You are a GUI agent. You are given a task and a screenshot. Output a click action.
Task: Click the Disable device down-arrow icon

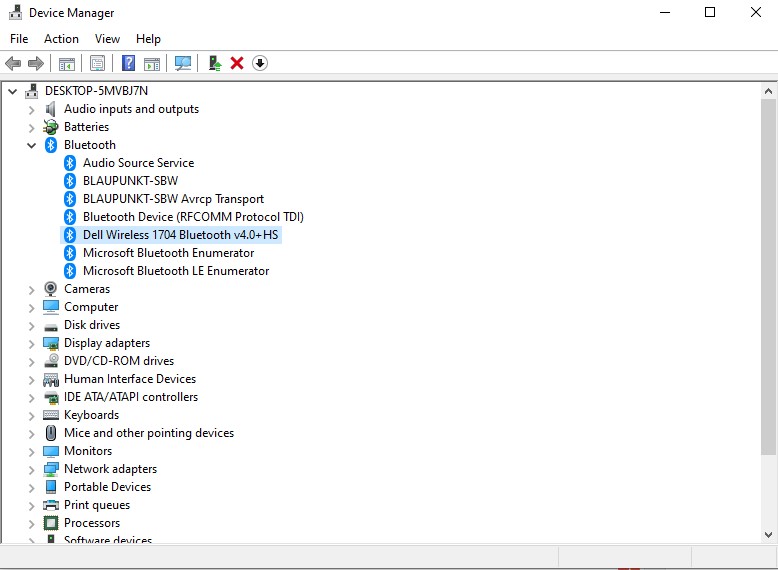[x=259, y=63]
